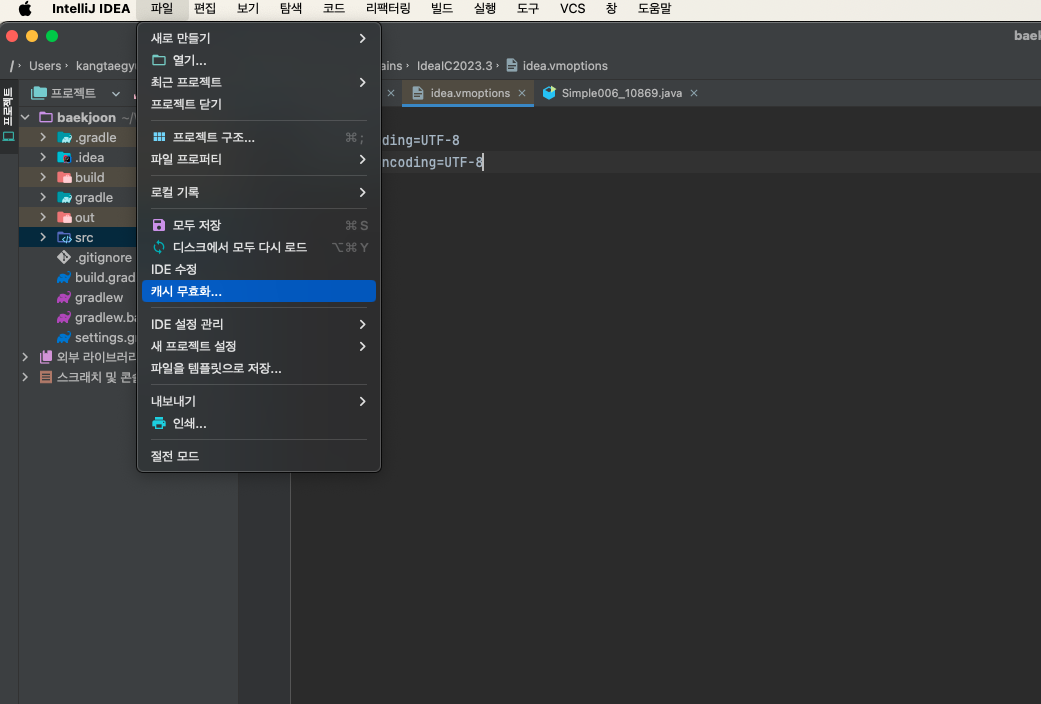Open the 도움말 menu

pyautogui.click(x=655, y=9)
